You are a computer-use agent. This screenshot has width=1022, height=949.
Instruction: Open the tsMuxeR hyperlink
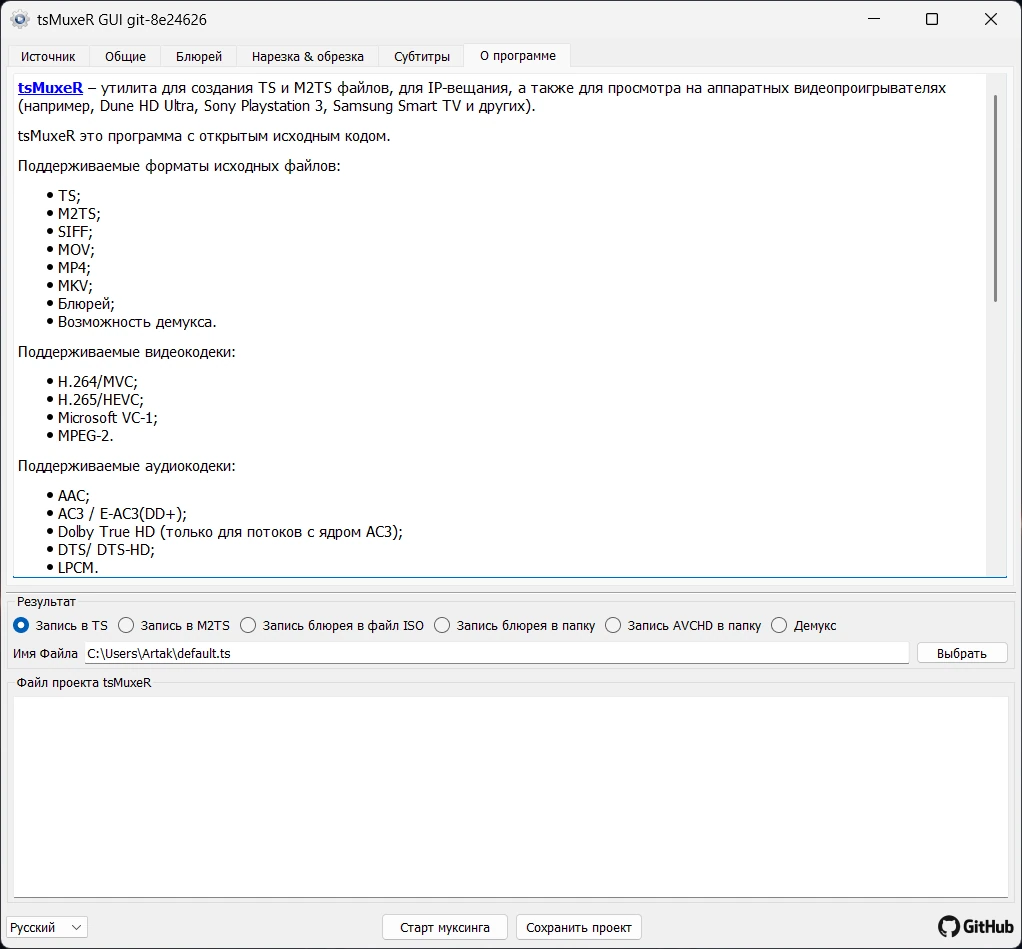click(x=50, y=87)
